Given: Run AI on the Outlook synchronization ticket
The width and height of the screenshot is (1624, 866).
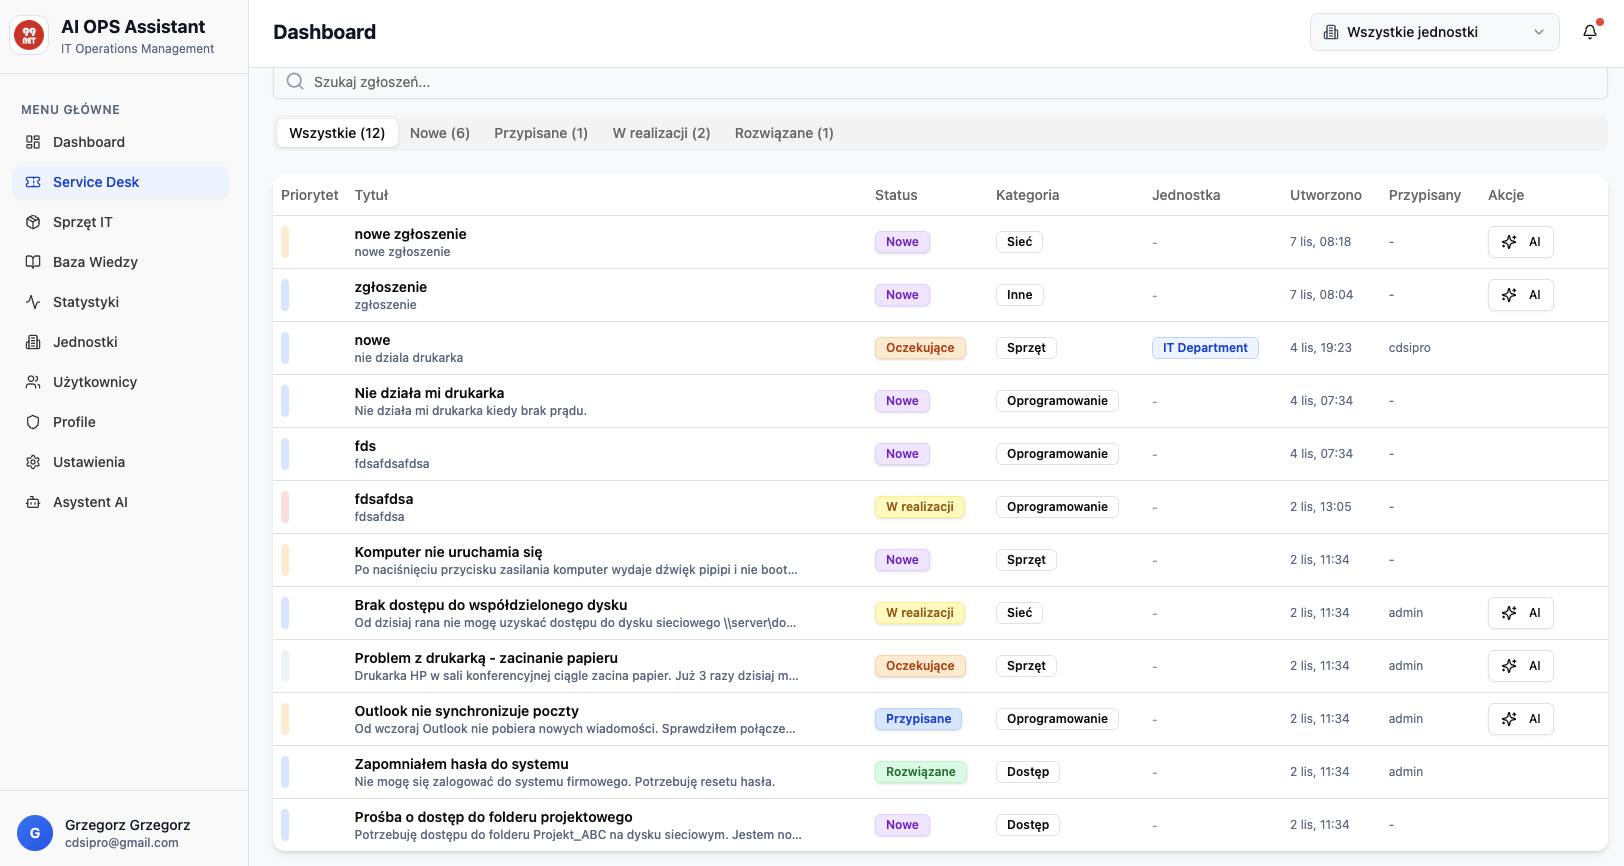Looking at the screenshot, I should click(x=1520, y=719).
